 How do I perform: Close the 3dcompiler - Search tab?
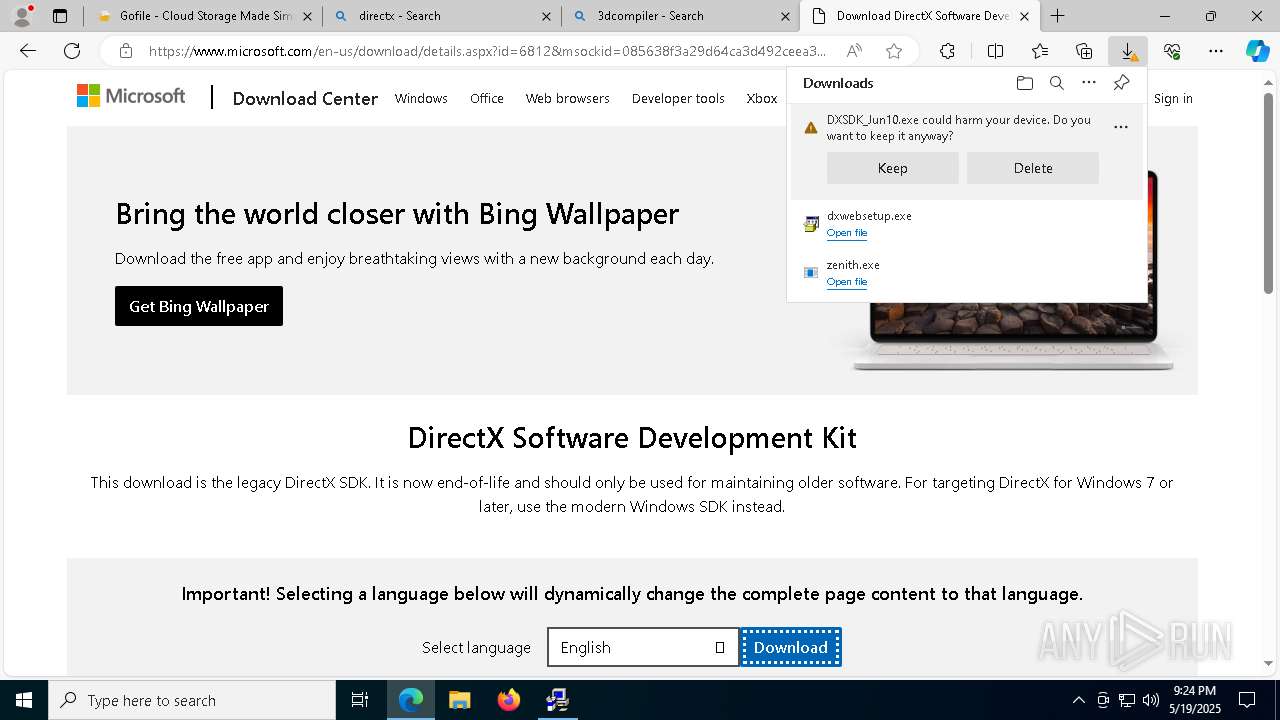coord(785,16)
